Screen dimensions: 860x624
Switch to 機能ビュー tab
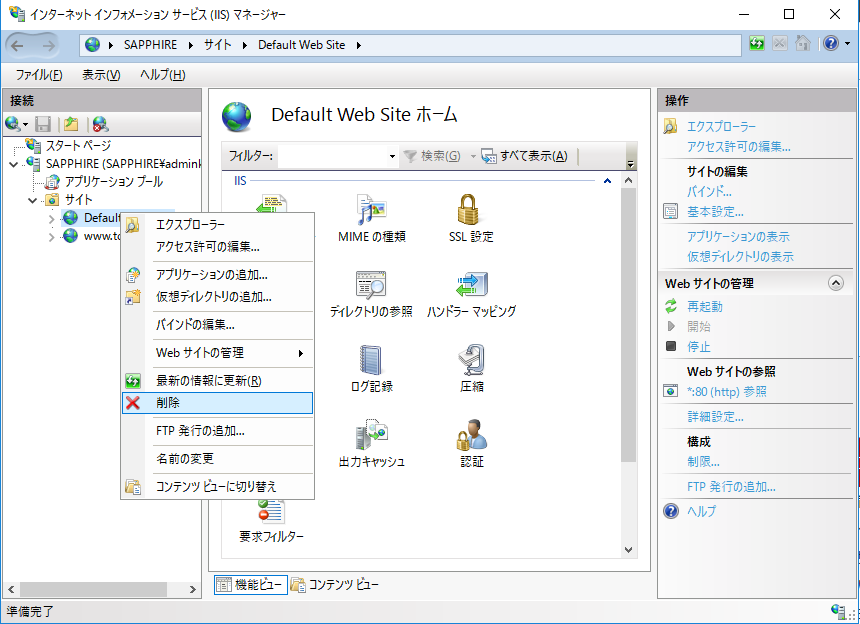251,585
